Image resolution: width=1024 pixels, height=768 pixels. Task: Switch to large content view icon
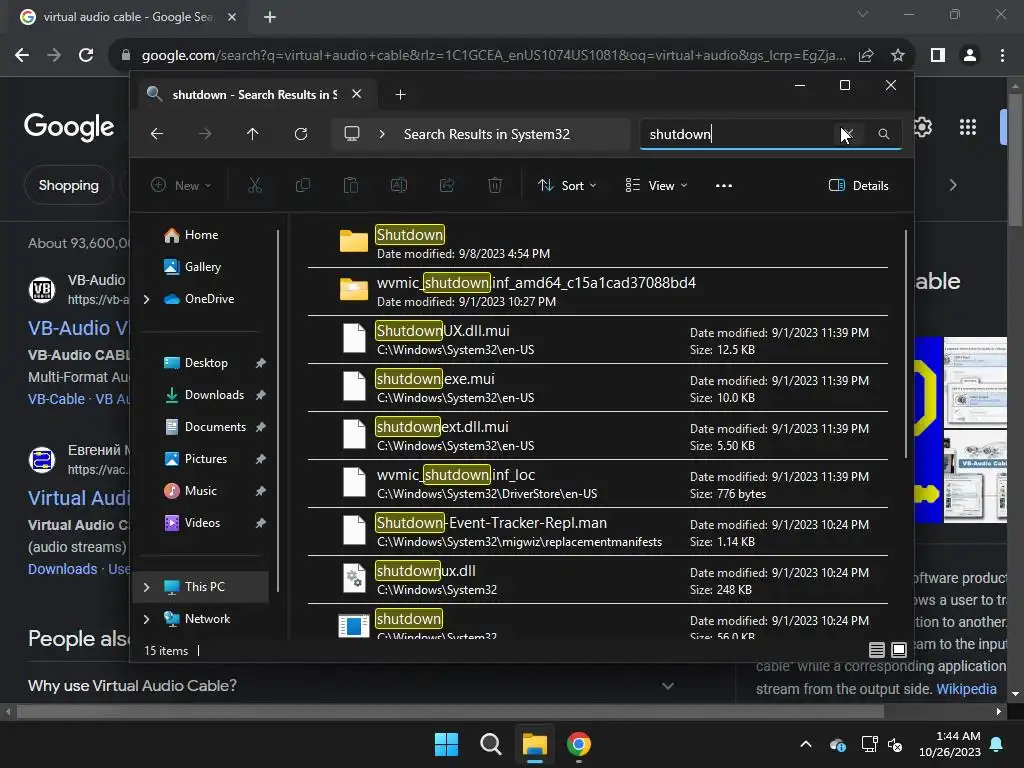[899, 650]
